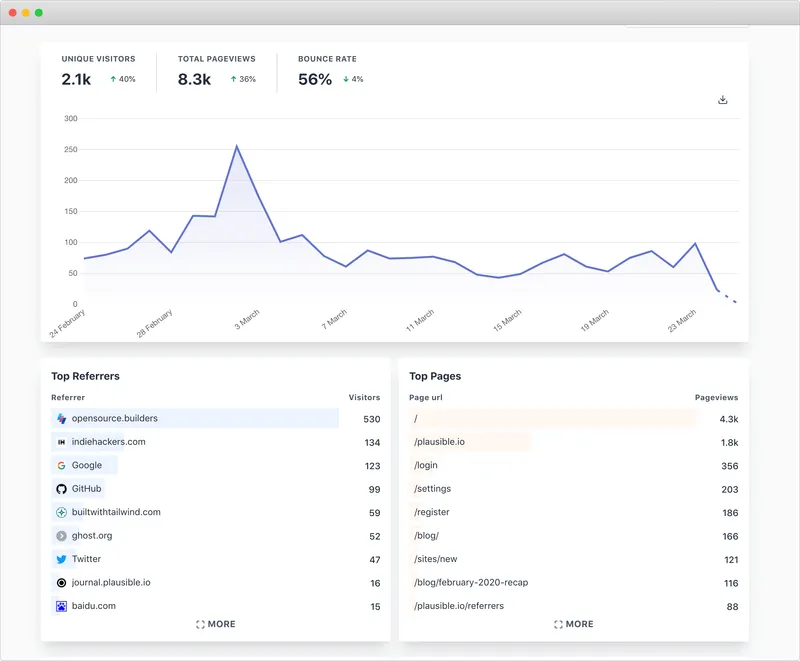Click the baidu.com paw icon
Image resolution: width=800 pixels, height=661 pixels.
pyautogui.click(x=61, y=606)
